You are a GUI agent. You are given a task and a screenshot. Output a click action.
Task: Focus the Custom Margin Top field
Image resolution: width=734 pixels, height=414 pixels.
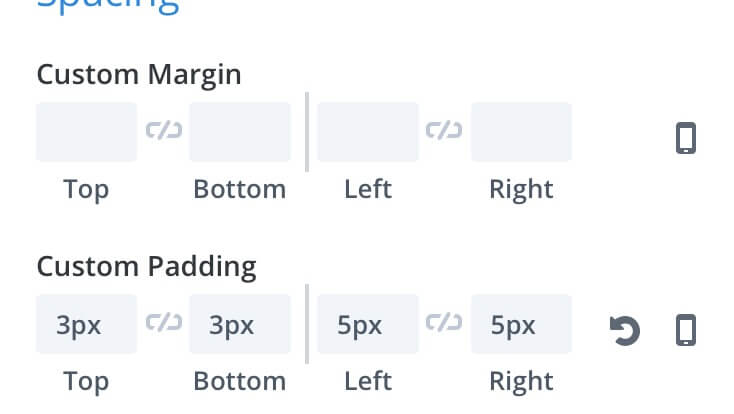87,132
